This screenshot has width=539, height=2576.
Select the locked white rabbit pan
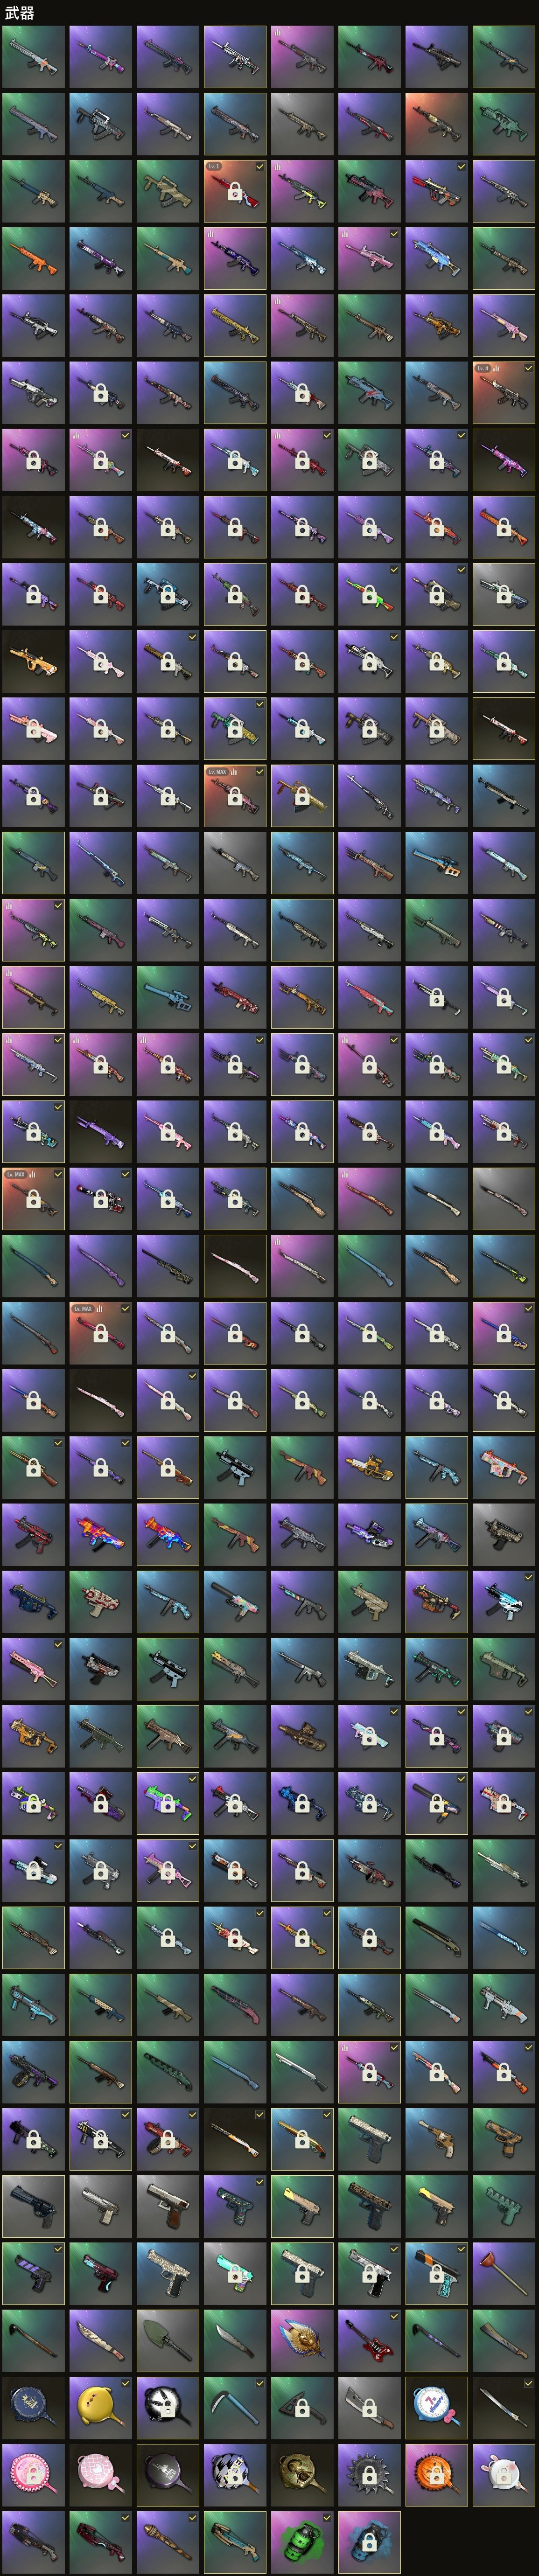[x=503, y=2475]
